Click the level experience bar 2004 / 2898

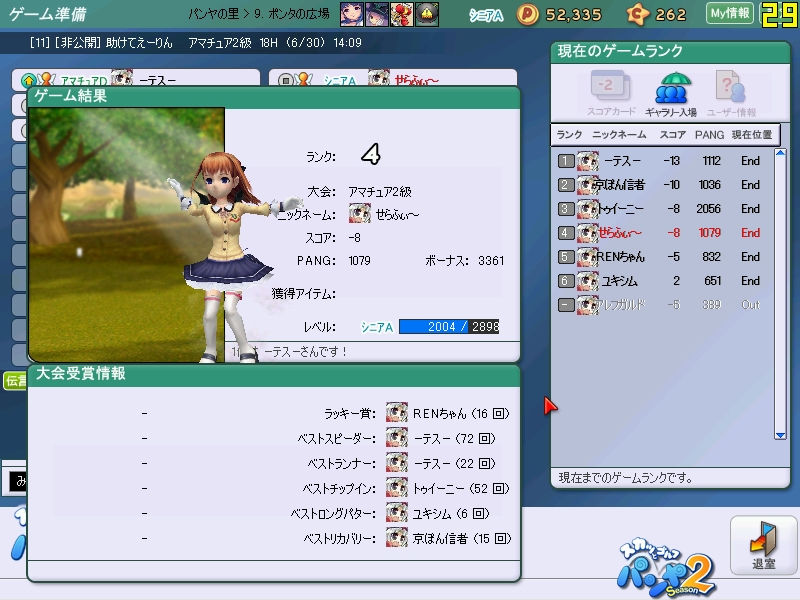(x=449, y=327)
